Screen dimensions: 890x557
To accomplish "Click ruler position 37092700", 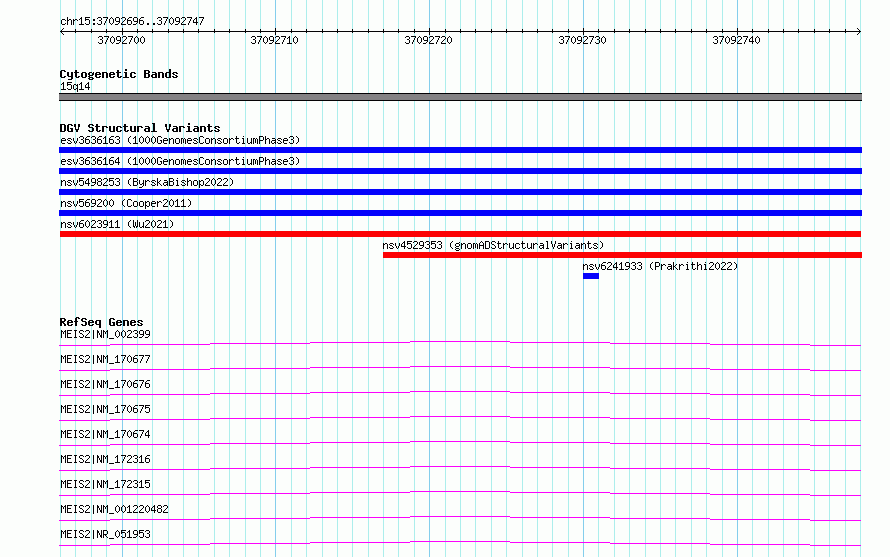I will click(x=121, y=40).
